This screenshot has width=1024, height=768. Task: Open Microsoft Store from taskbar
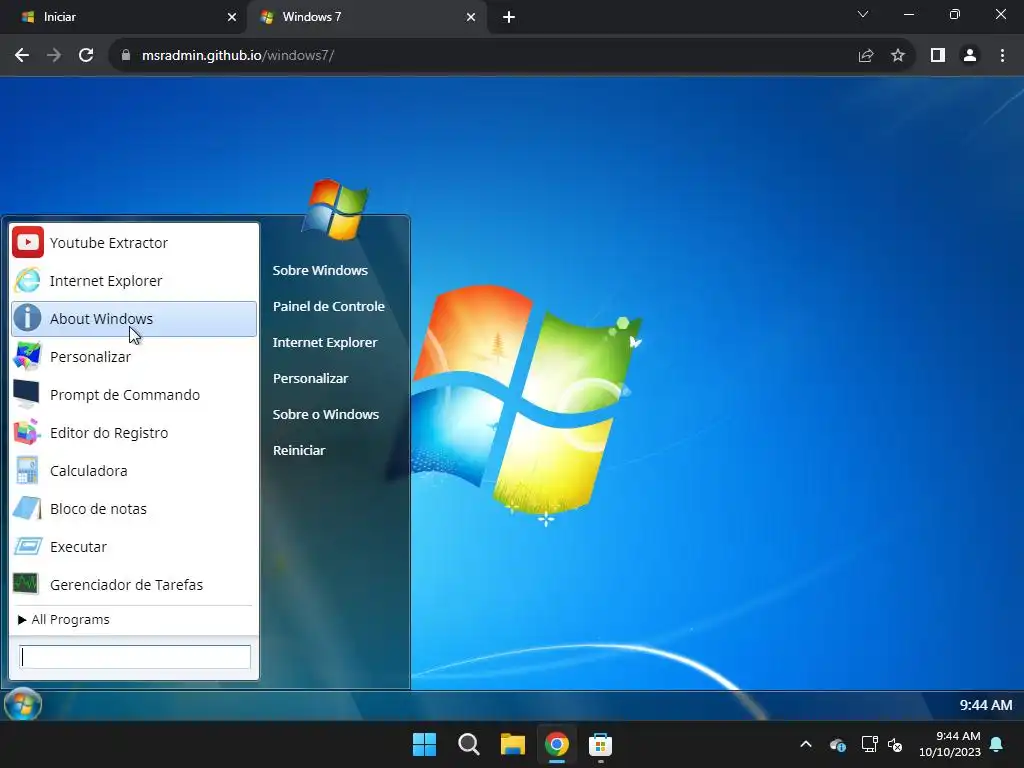(x=600, y=744)
